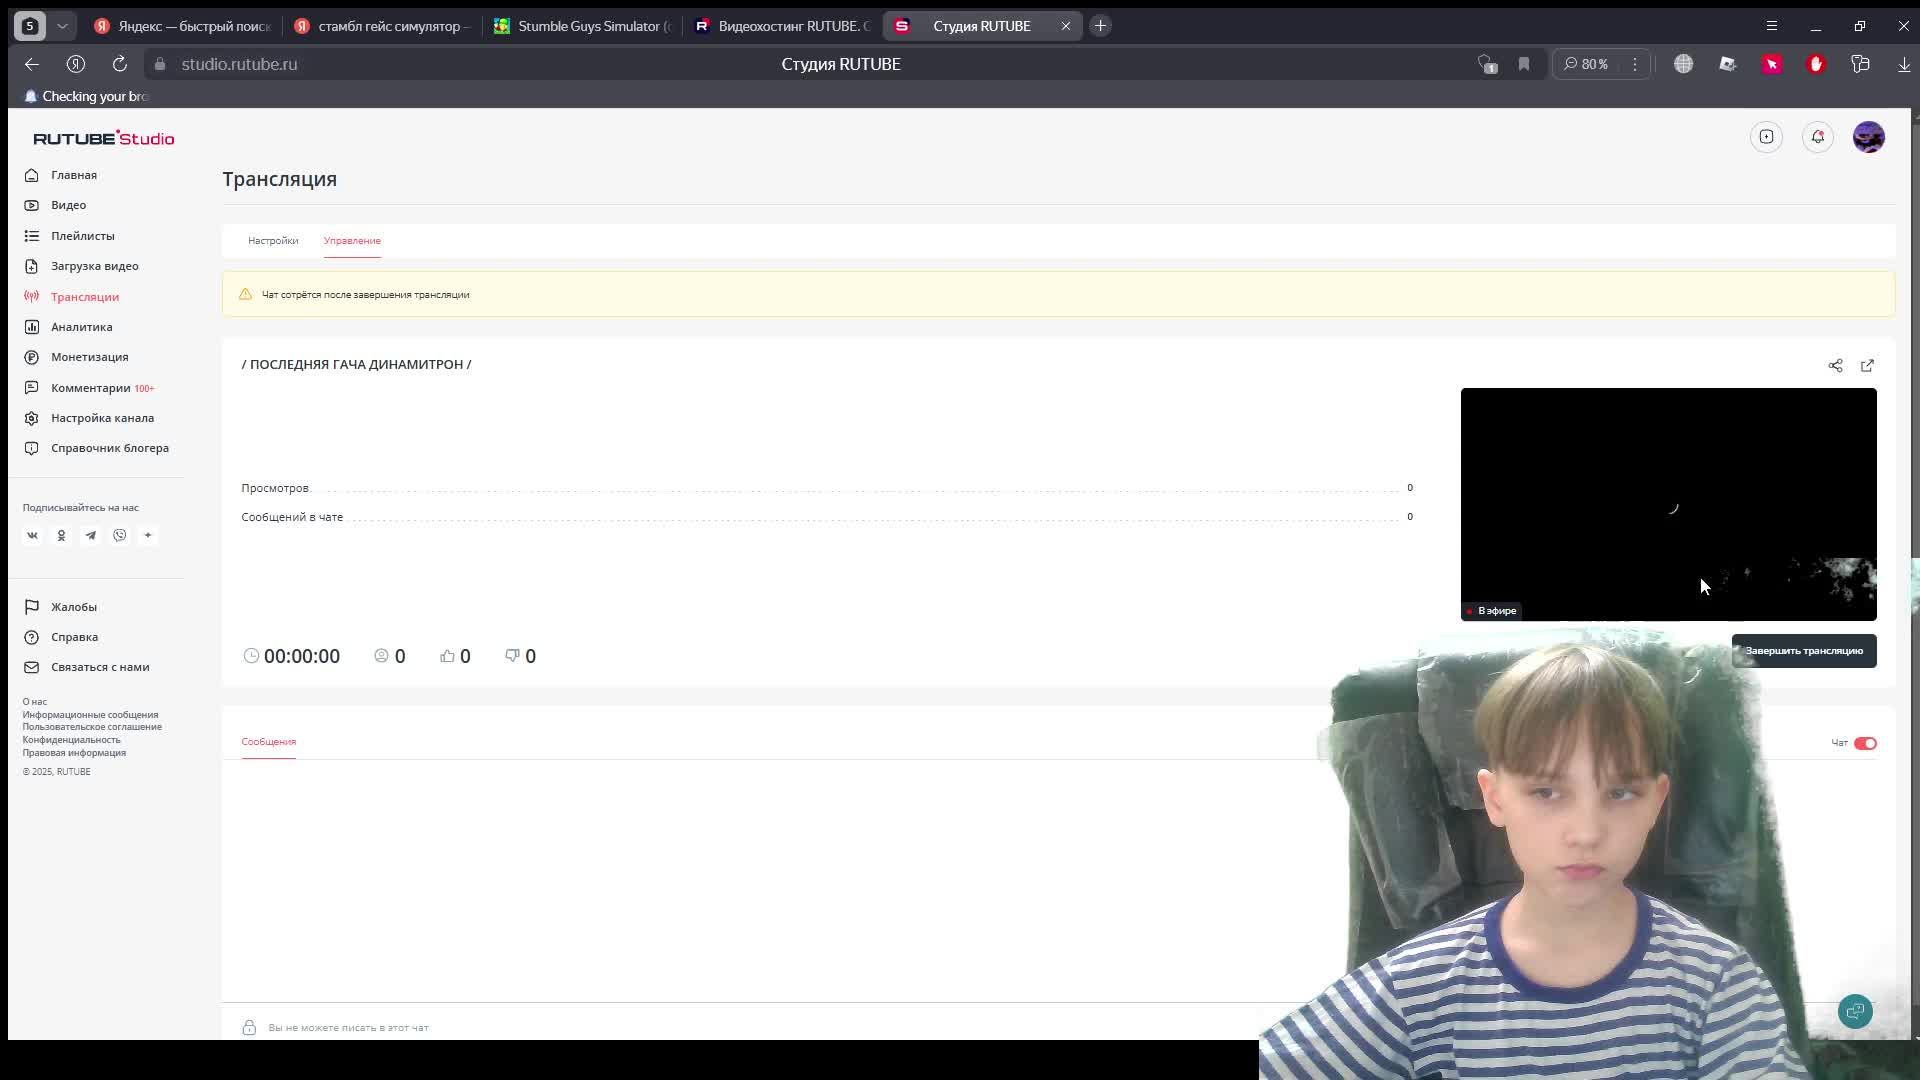Open the О нас footer link
The width and height of the screenshot is (1920, 1080).
click(35, 702)
